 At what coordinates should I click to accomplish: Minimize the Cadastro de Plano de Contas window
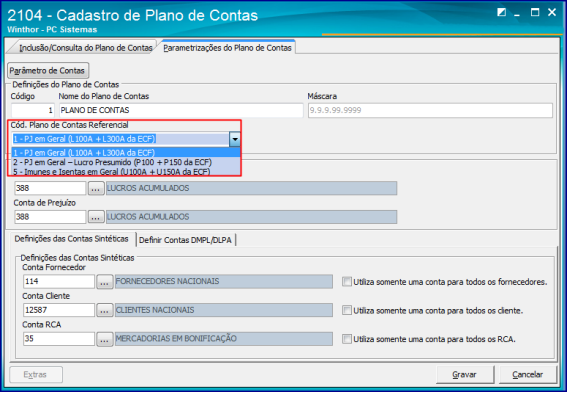pyautogui.click(x=517, y=14)
